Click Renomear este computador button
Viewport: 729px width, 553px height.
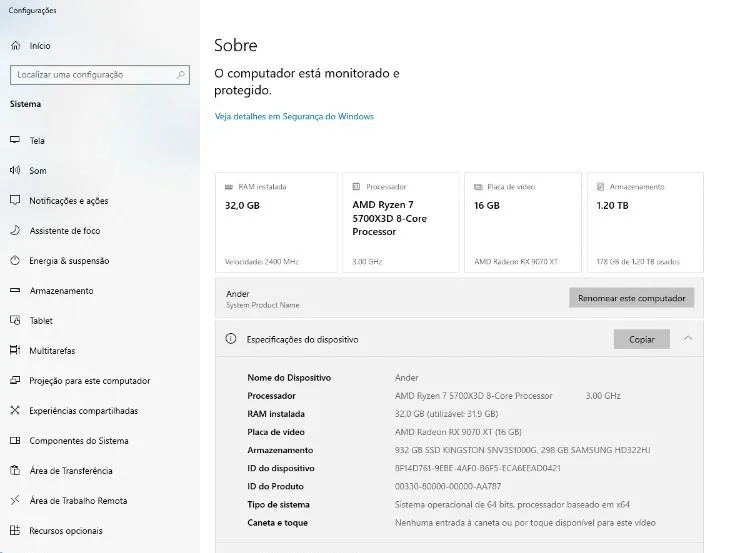pyautogui.click(x=631, y=298)
